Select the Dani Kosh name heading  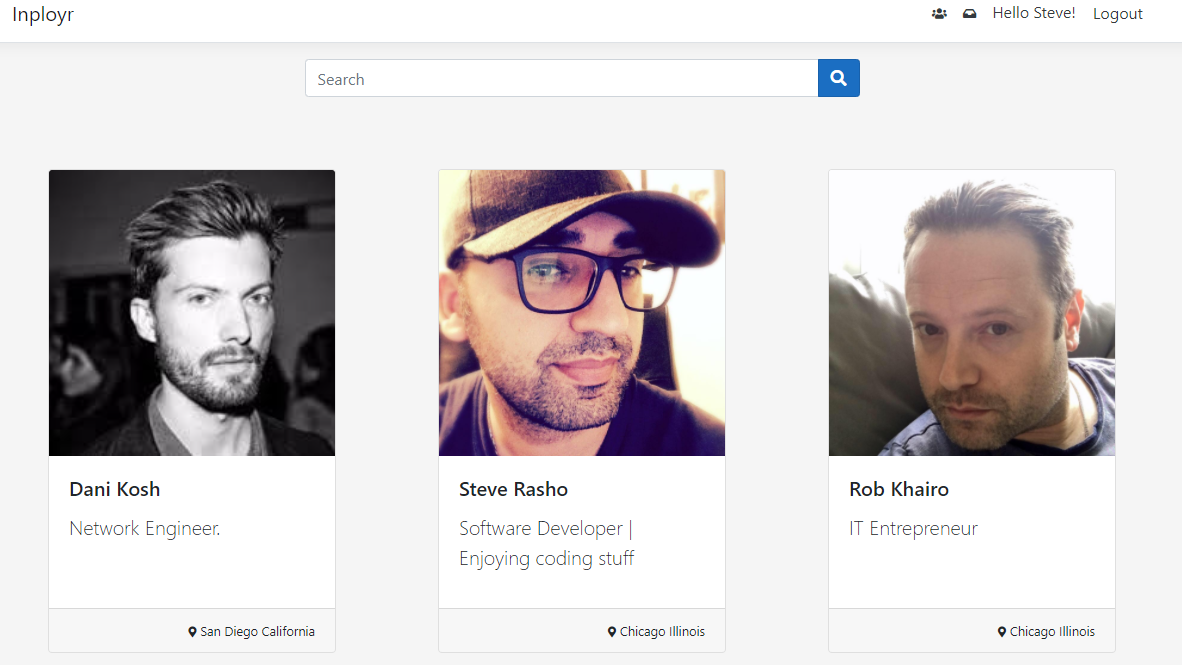pos(115,489)
